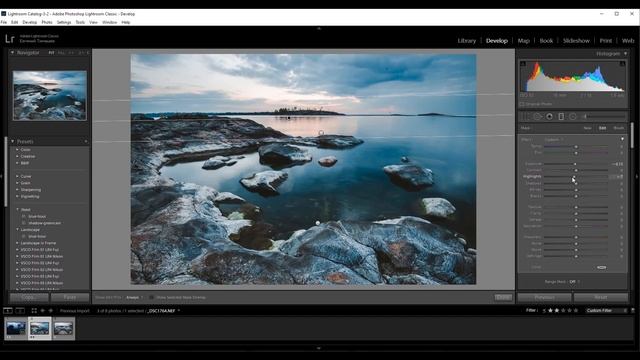Click the rating comparison symbol in Filter
640x360 pixels.
coord(544,311)
